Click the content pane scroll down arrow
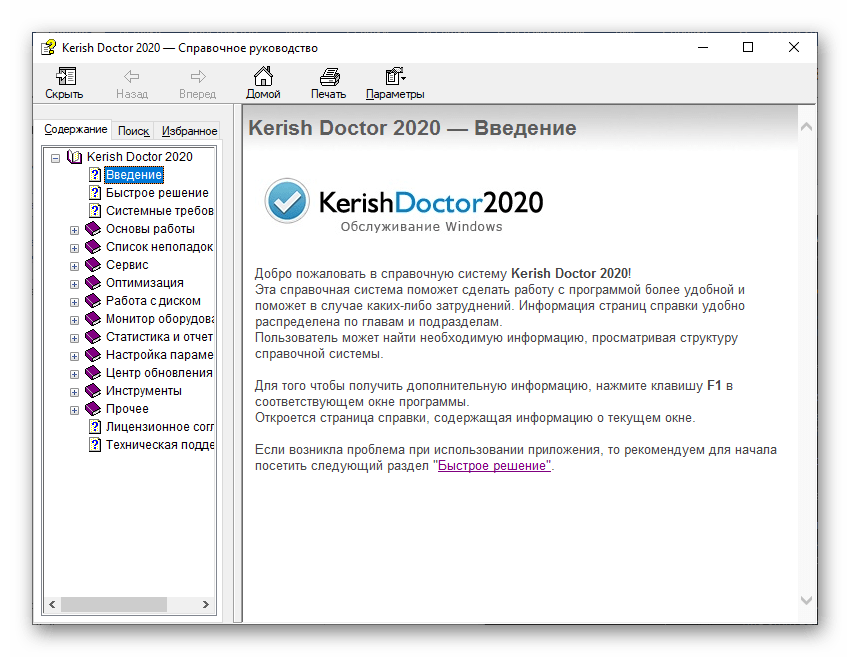The height and width of the screenshot is (657, 850). click(807, 600)
